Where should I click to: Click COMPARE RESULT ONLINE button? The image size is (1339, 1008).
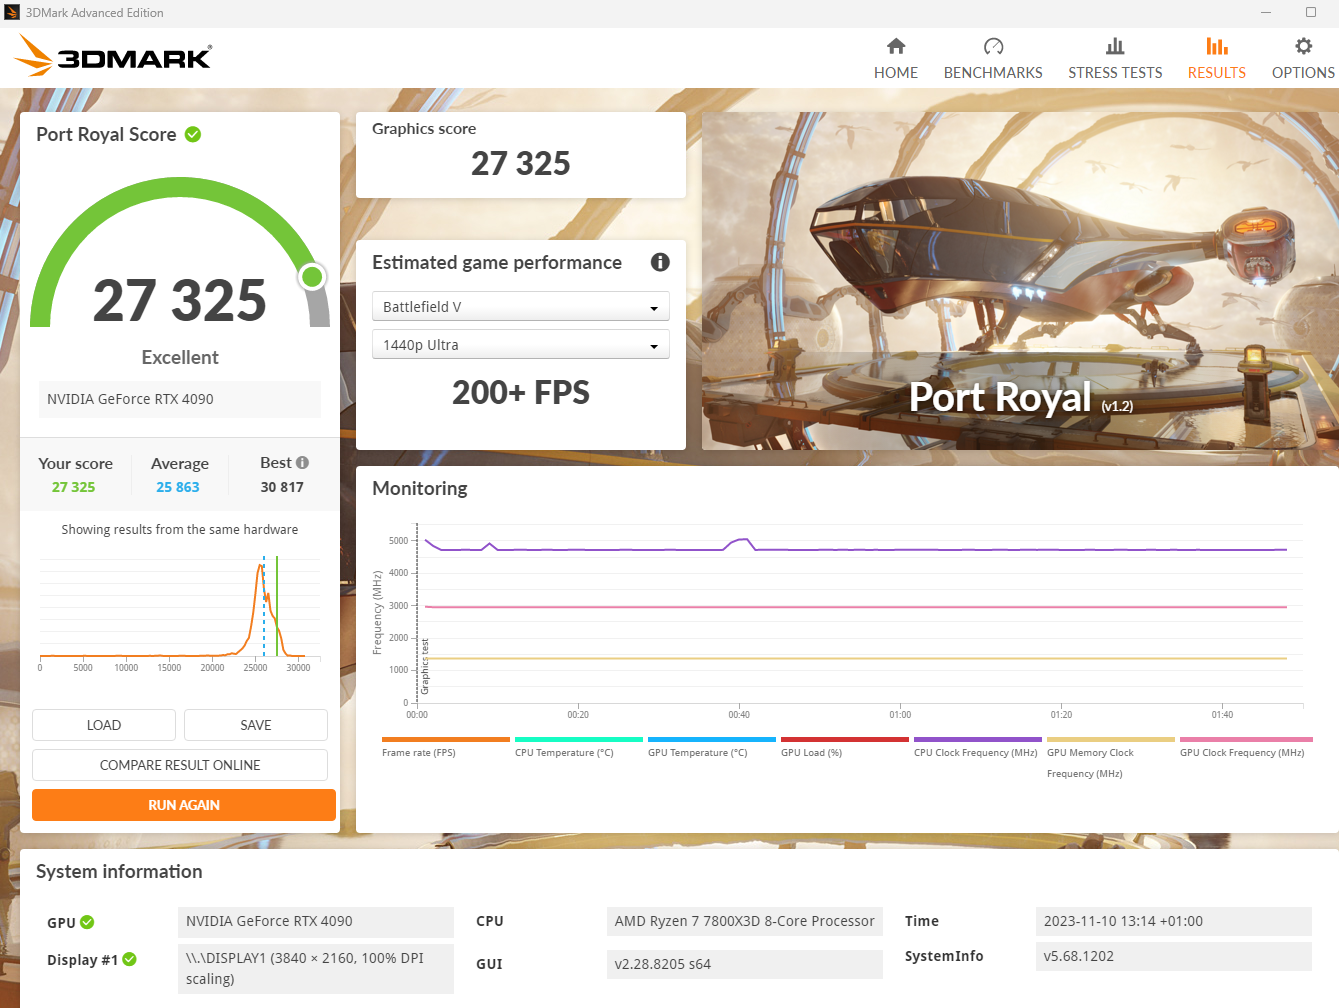click(180, 765)
